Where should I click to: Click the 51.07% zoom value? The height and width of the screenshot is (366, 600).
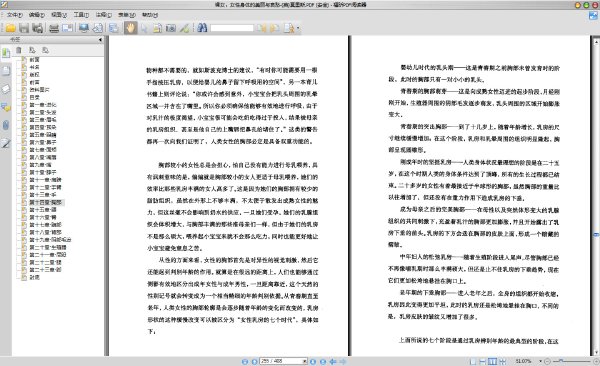(523, 361)
